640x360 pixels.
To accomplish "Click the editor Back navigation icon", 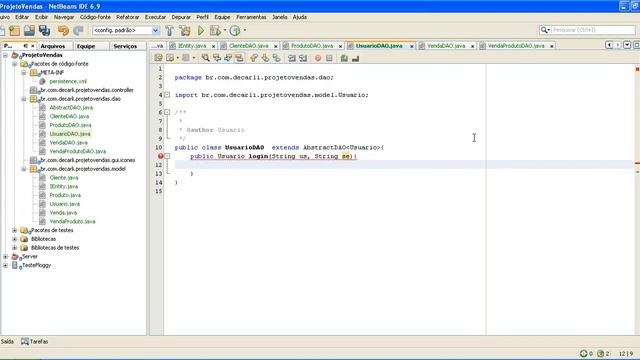I will pos(170,58).
